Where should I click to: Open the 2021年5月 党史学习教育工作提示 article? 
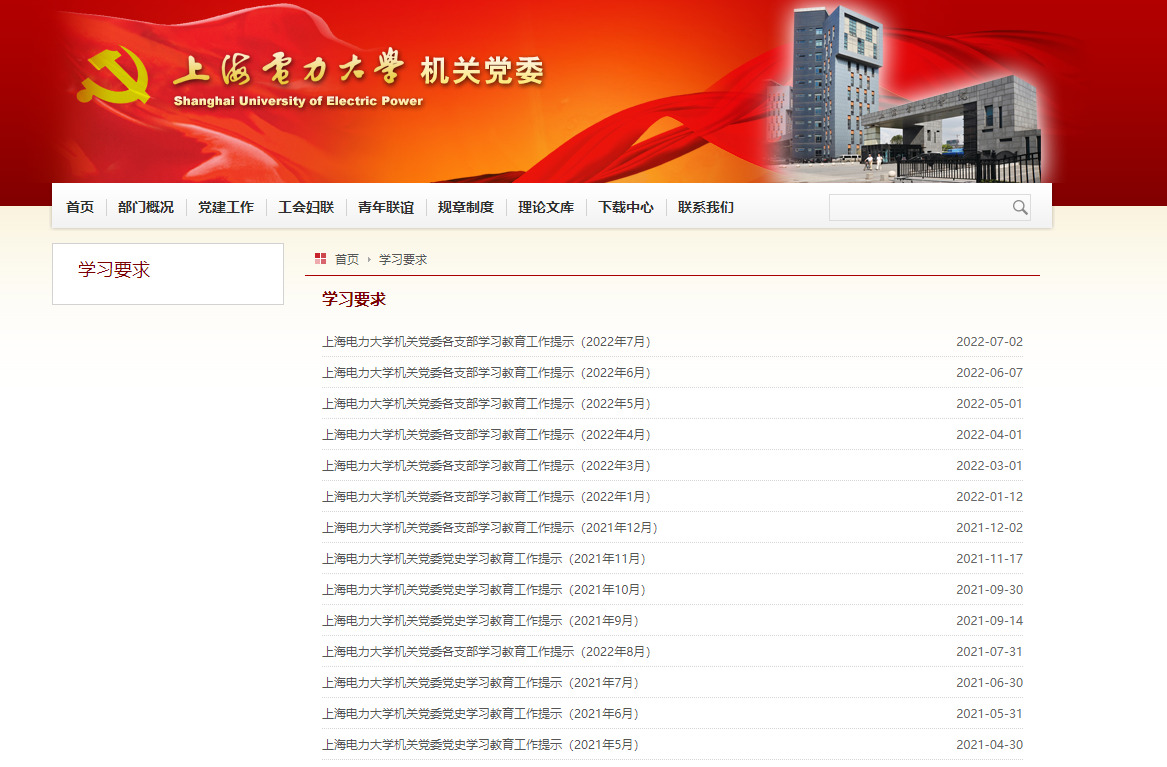point(482,745)
